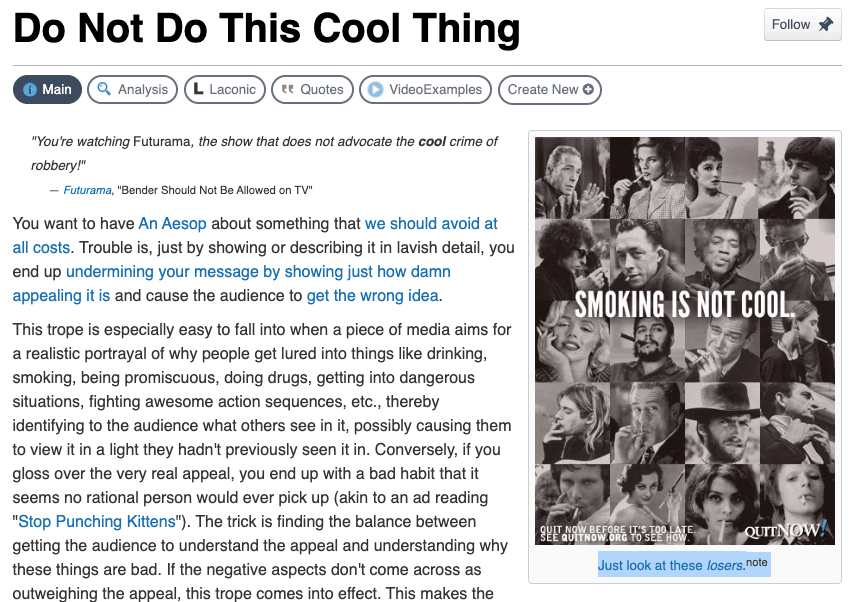Expand the hidden note after the losers link

tap(757, 563)
